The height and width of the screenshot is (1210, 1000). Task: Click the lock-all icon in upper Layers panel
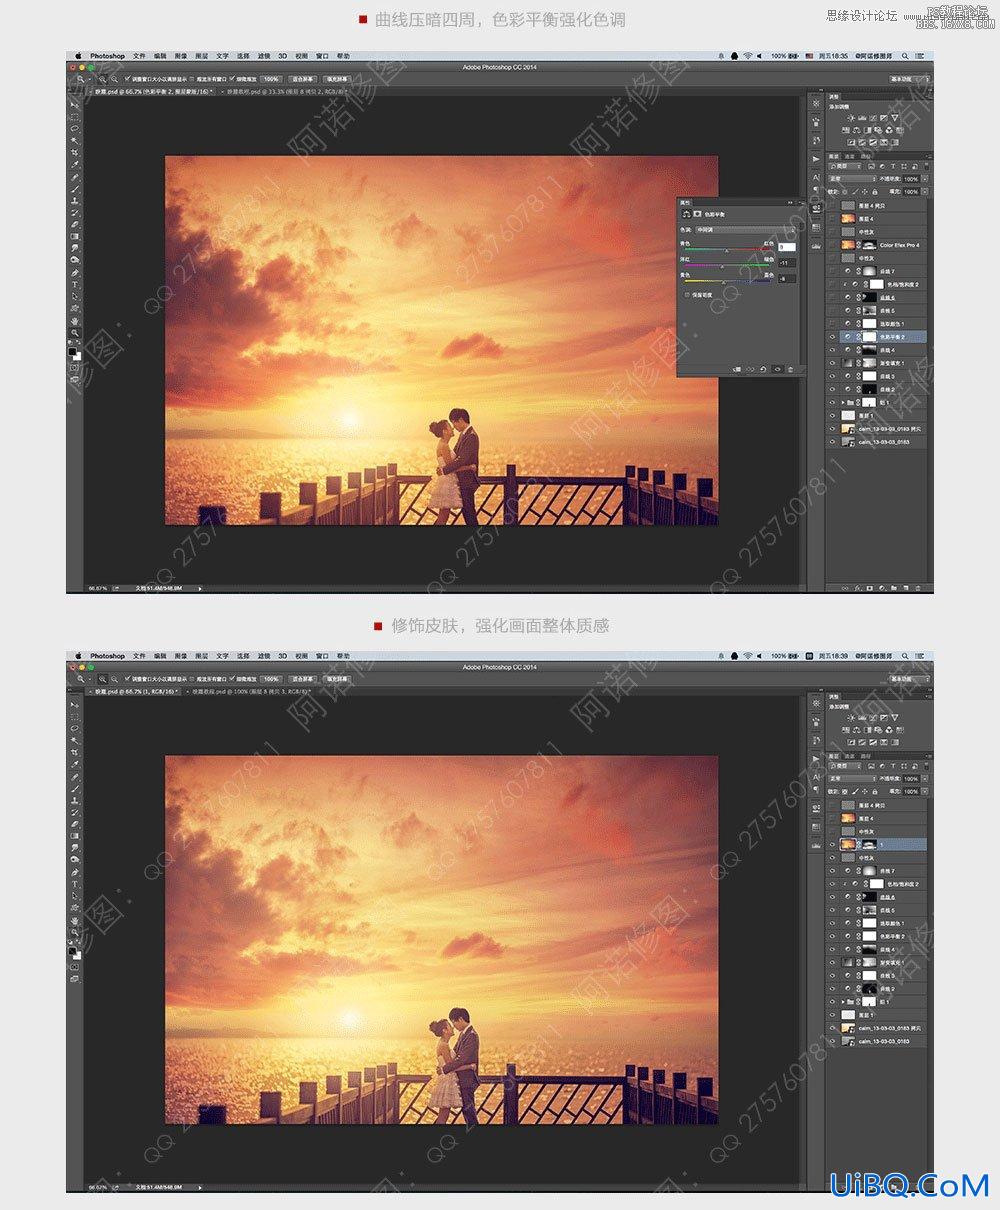(x=875, y=192)
